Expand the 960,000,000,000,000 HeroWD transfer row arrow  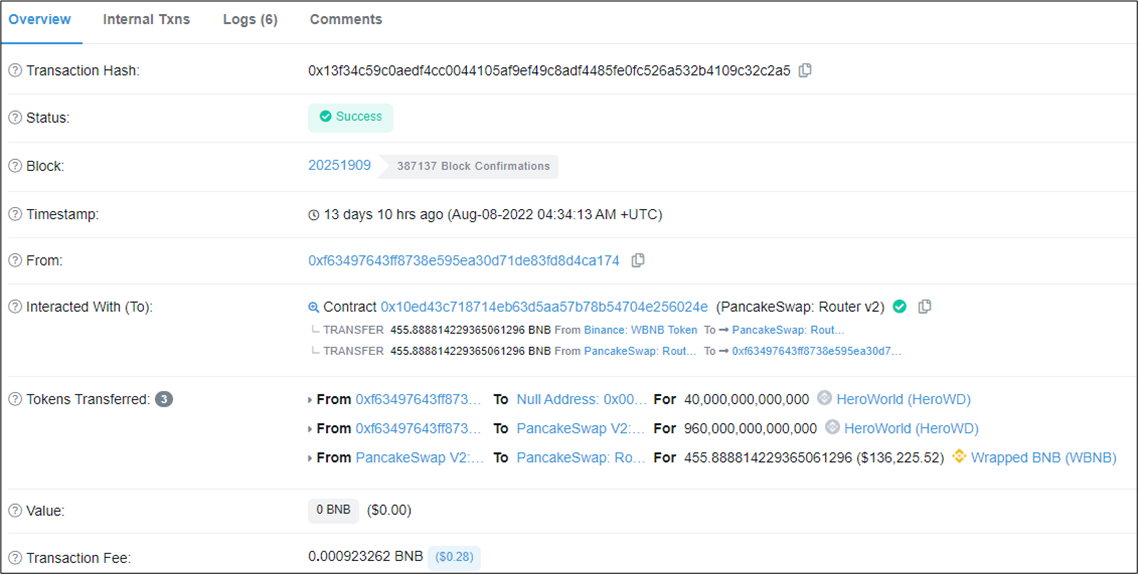[x=311, y=429]
